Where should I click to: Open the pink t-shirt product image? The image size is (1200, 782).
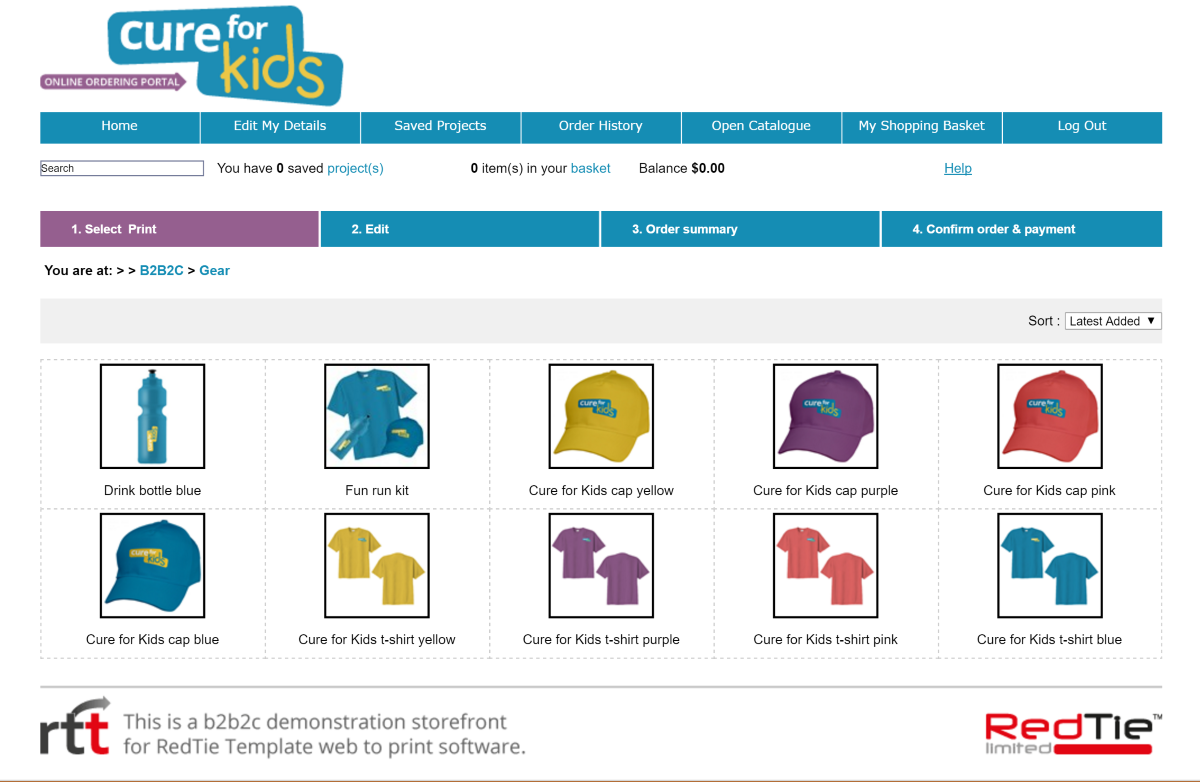(x=826, y=565)
